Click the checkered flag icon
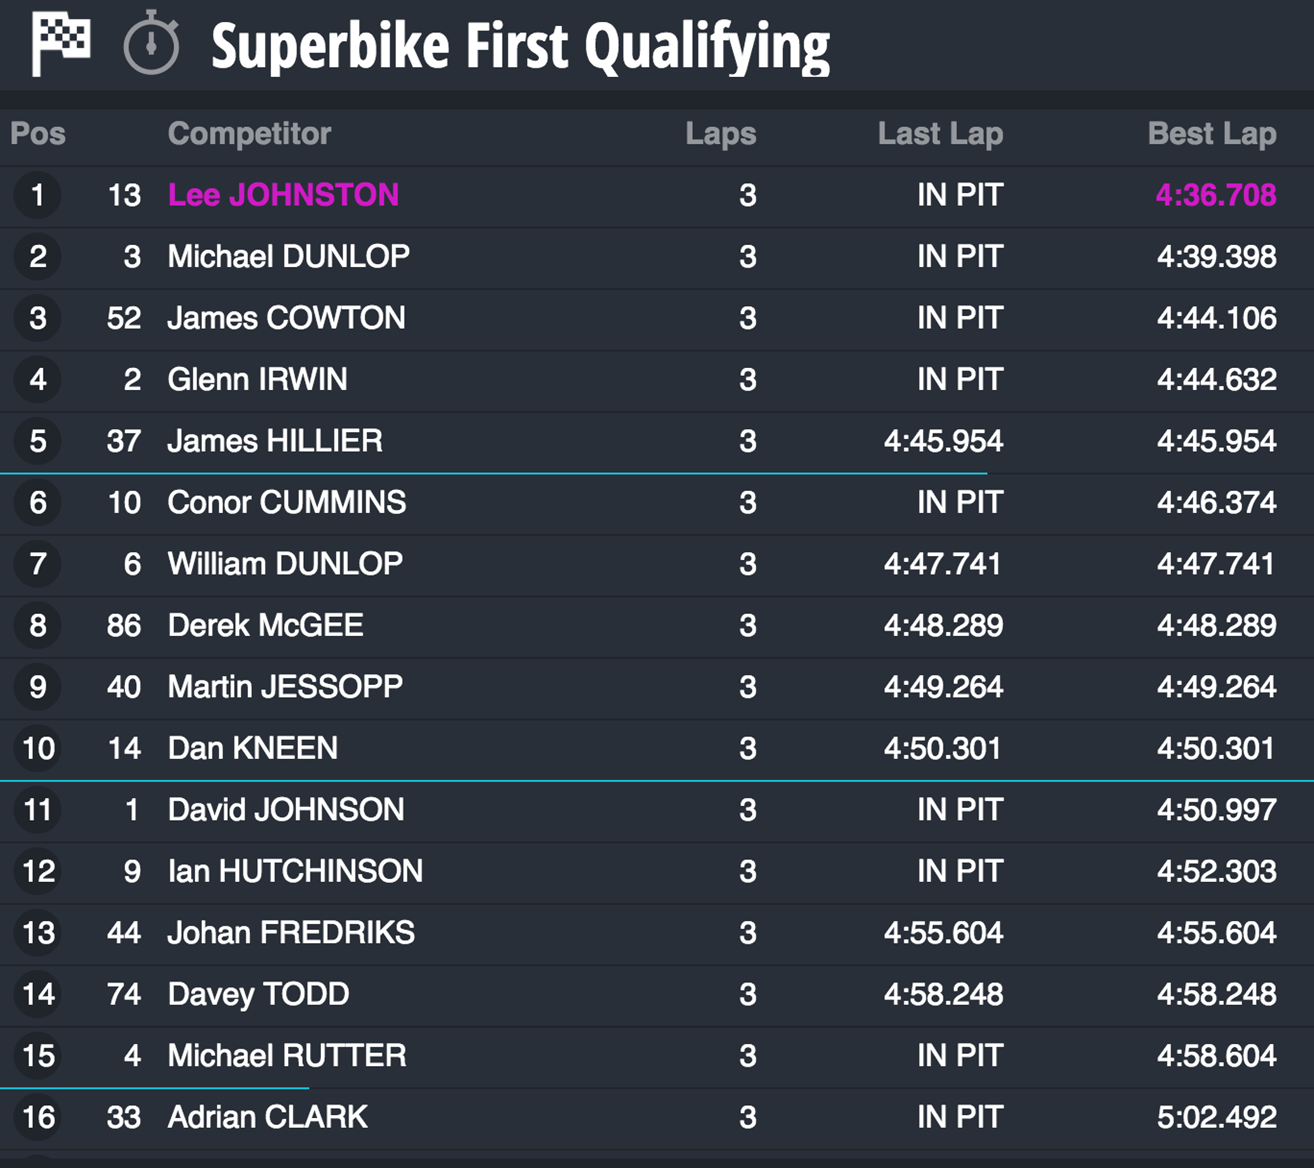 coord(60,44)
